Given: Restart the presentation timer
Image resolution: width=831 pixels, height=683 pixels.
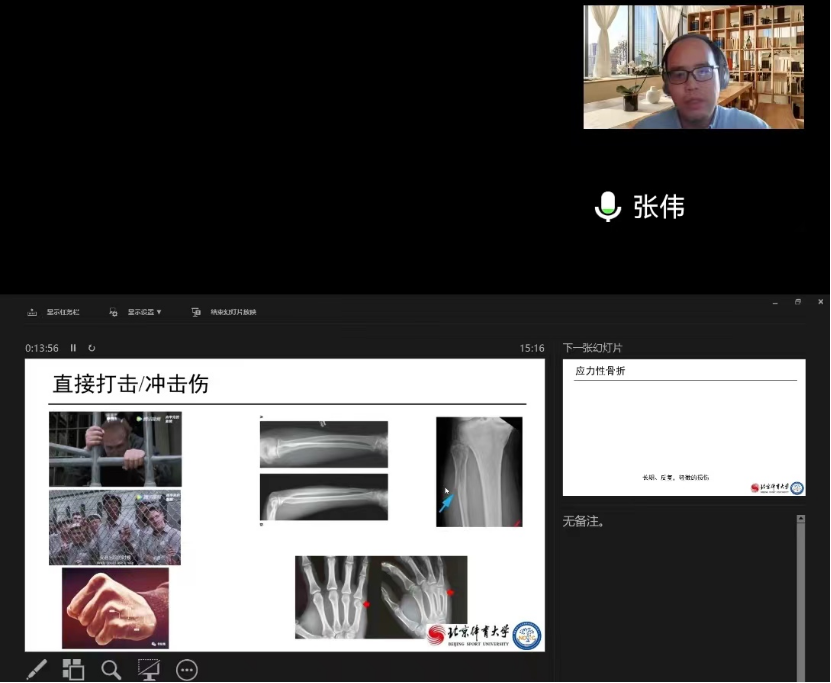Looking at the screenshot, I should tap(92, 348).
